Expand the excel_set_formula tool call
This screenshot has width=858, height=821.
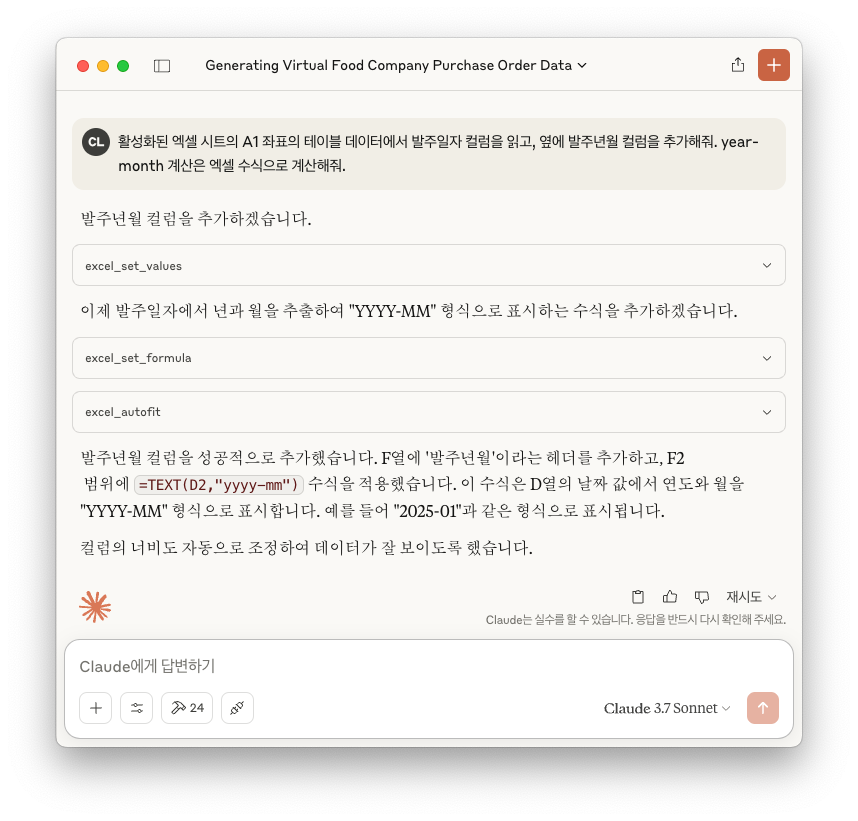pos(429,358)
